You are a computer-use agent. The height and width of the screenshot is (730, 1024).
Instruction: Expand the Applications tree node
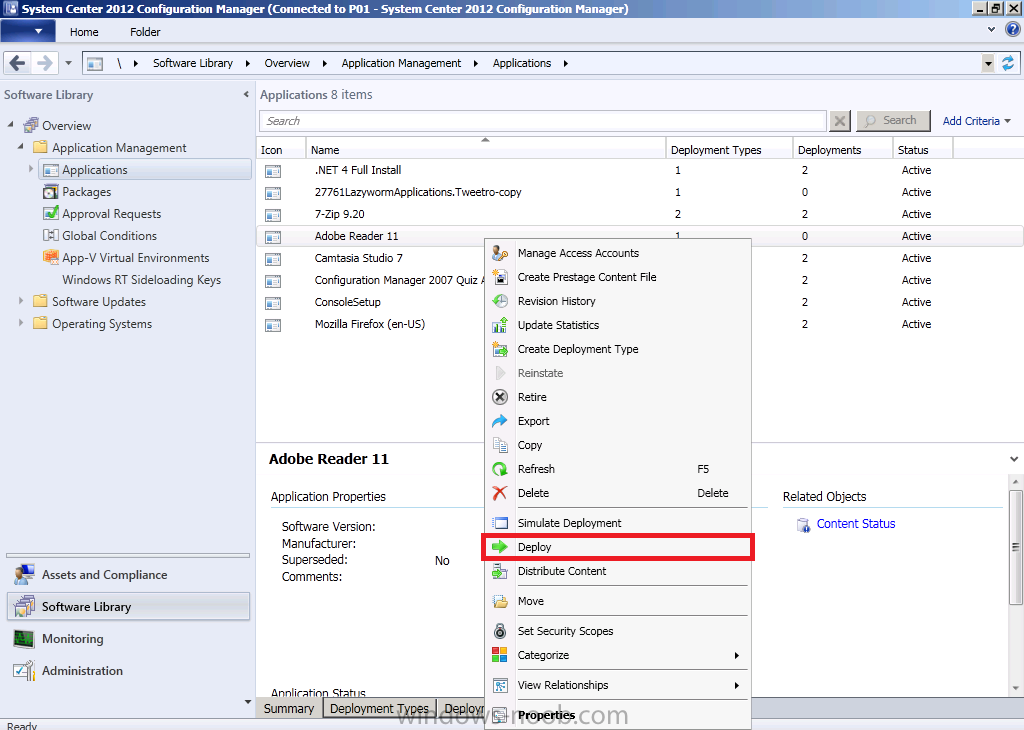pyautogui.click(x=31, y=168)
